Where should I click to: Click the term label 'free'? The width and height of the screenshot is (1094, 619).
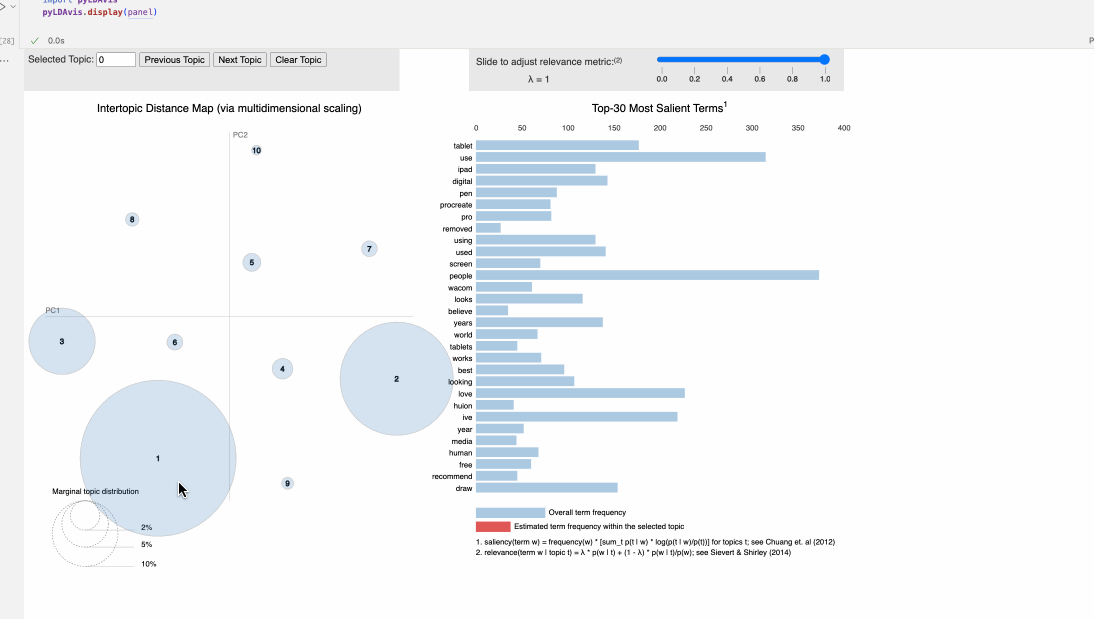465,465
